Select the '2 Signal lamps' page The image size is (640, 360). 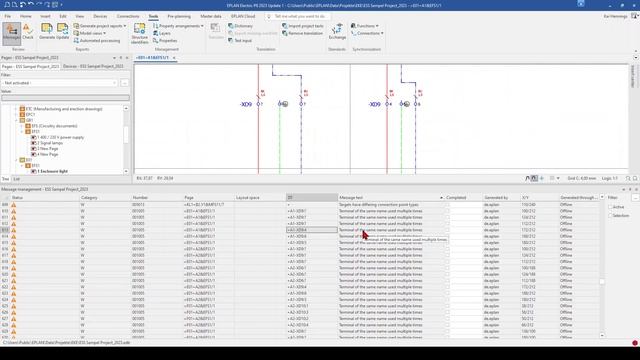pos(47,143)
